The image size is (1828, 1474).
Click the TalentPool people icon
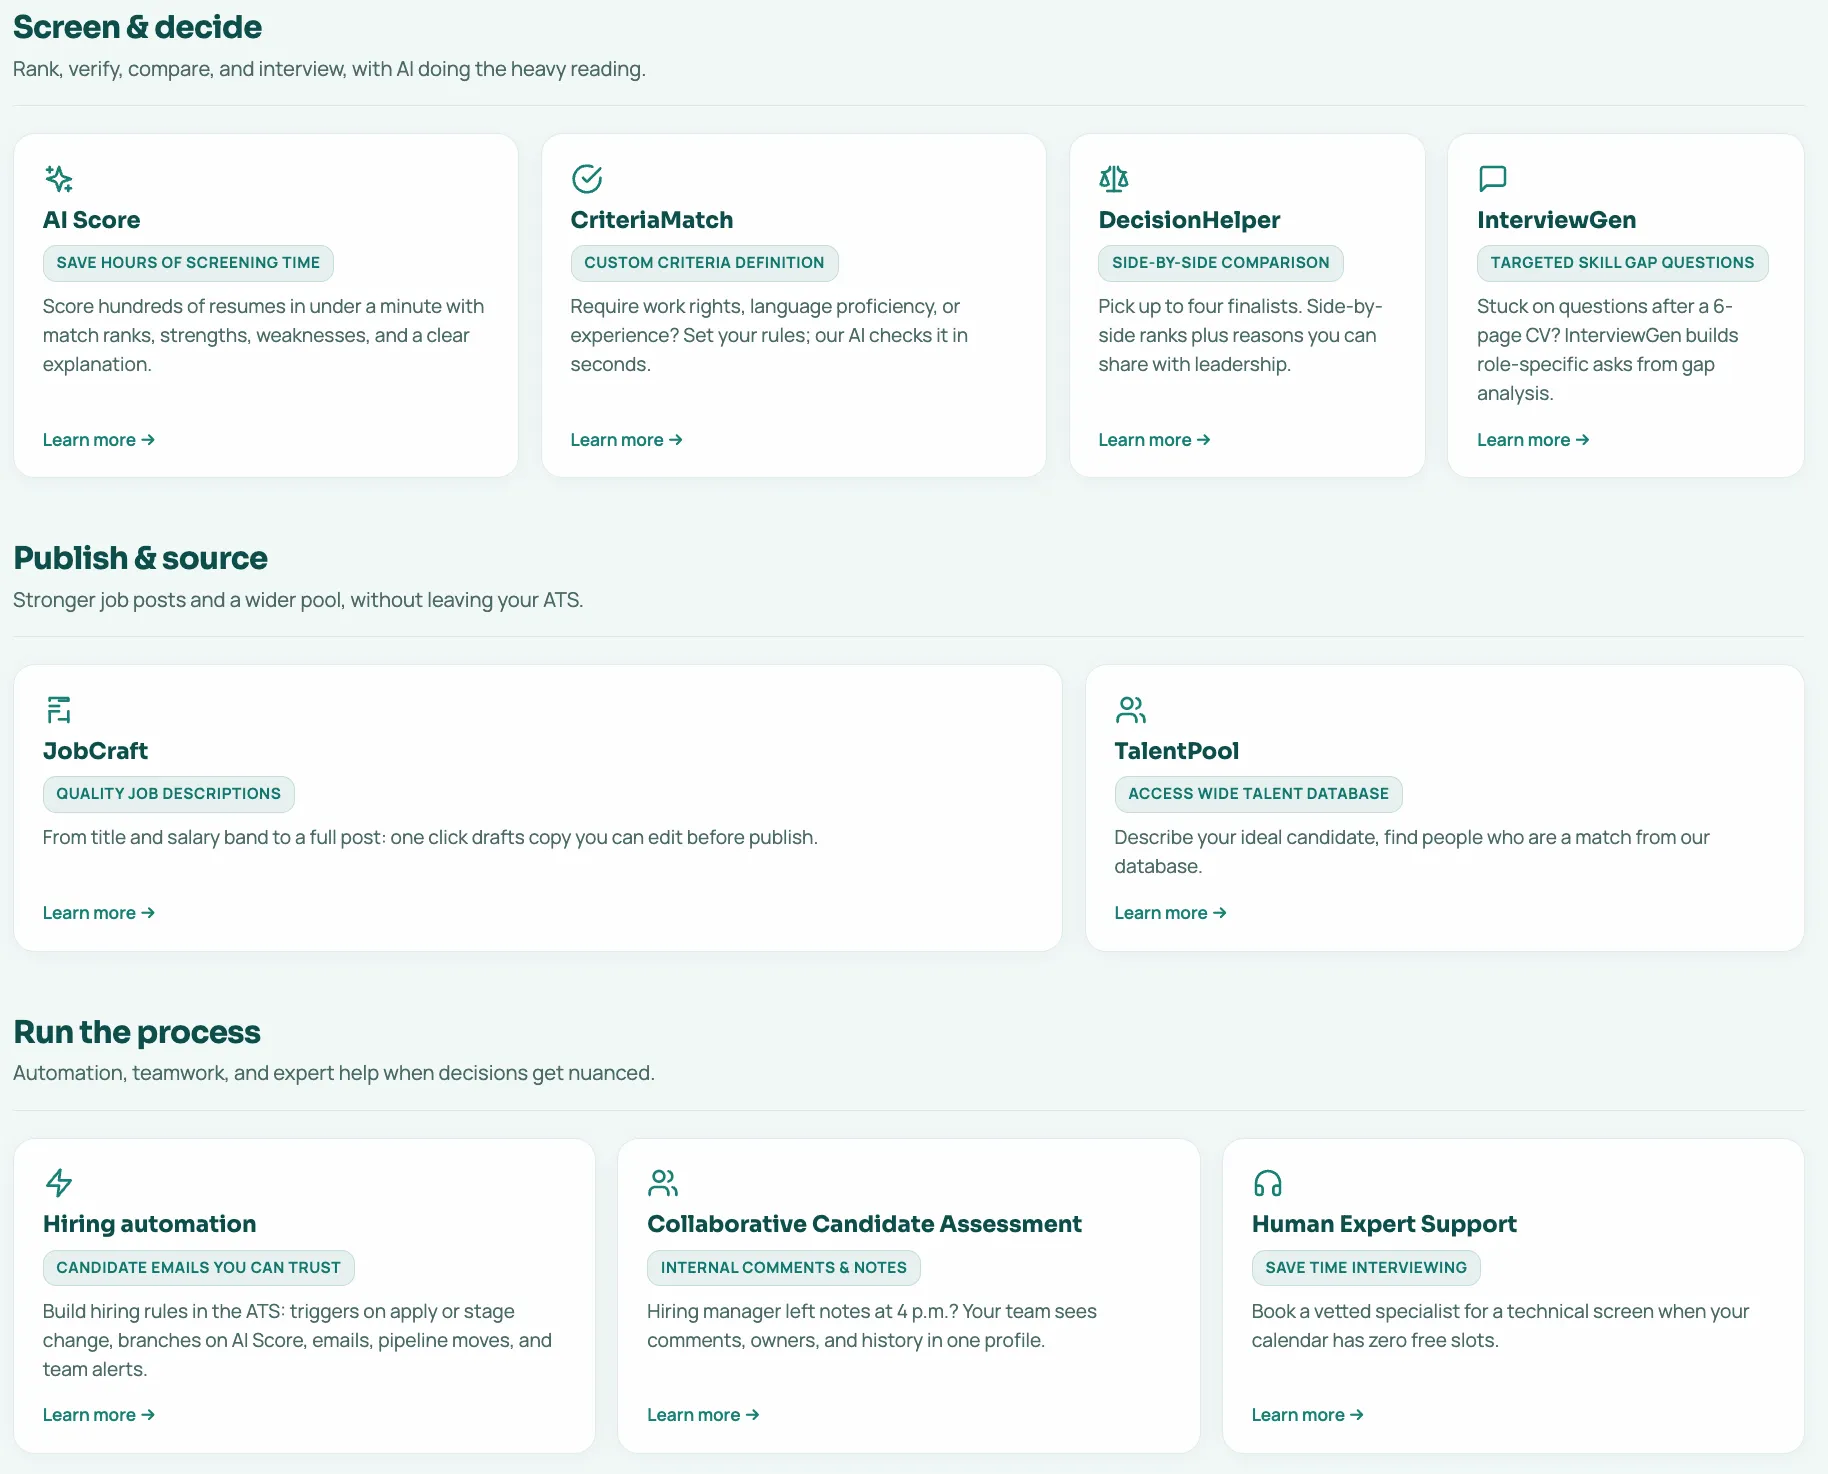click(1131, 710)
